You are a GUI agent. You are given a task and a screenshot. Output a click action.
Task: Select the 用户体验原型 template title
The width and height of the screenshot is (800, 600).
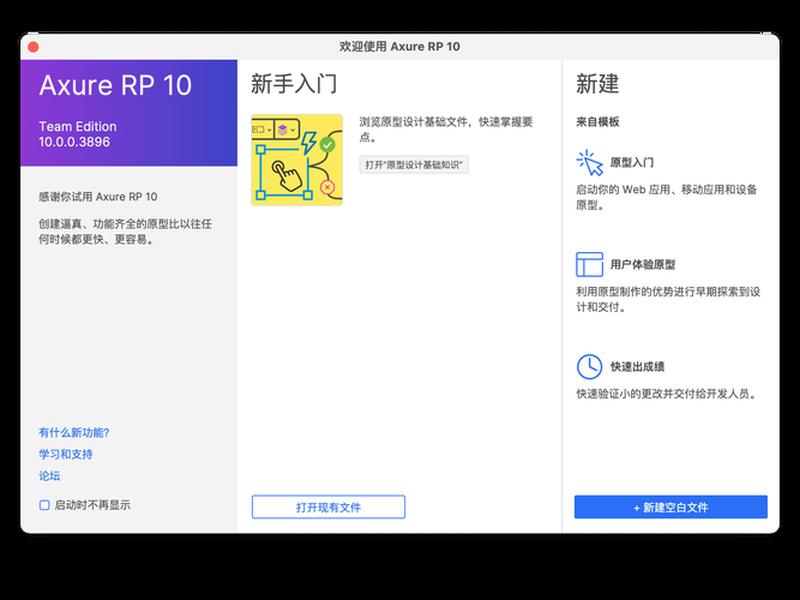point(642,264)
